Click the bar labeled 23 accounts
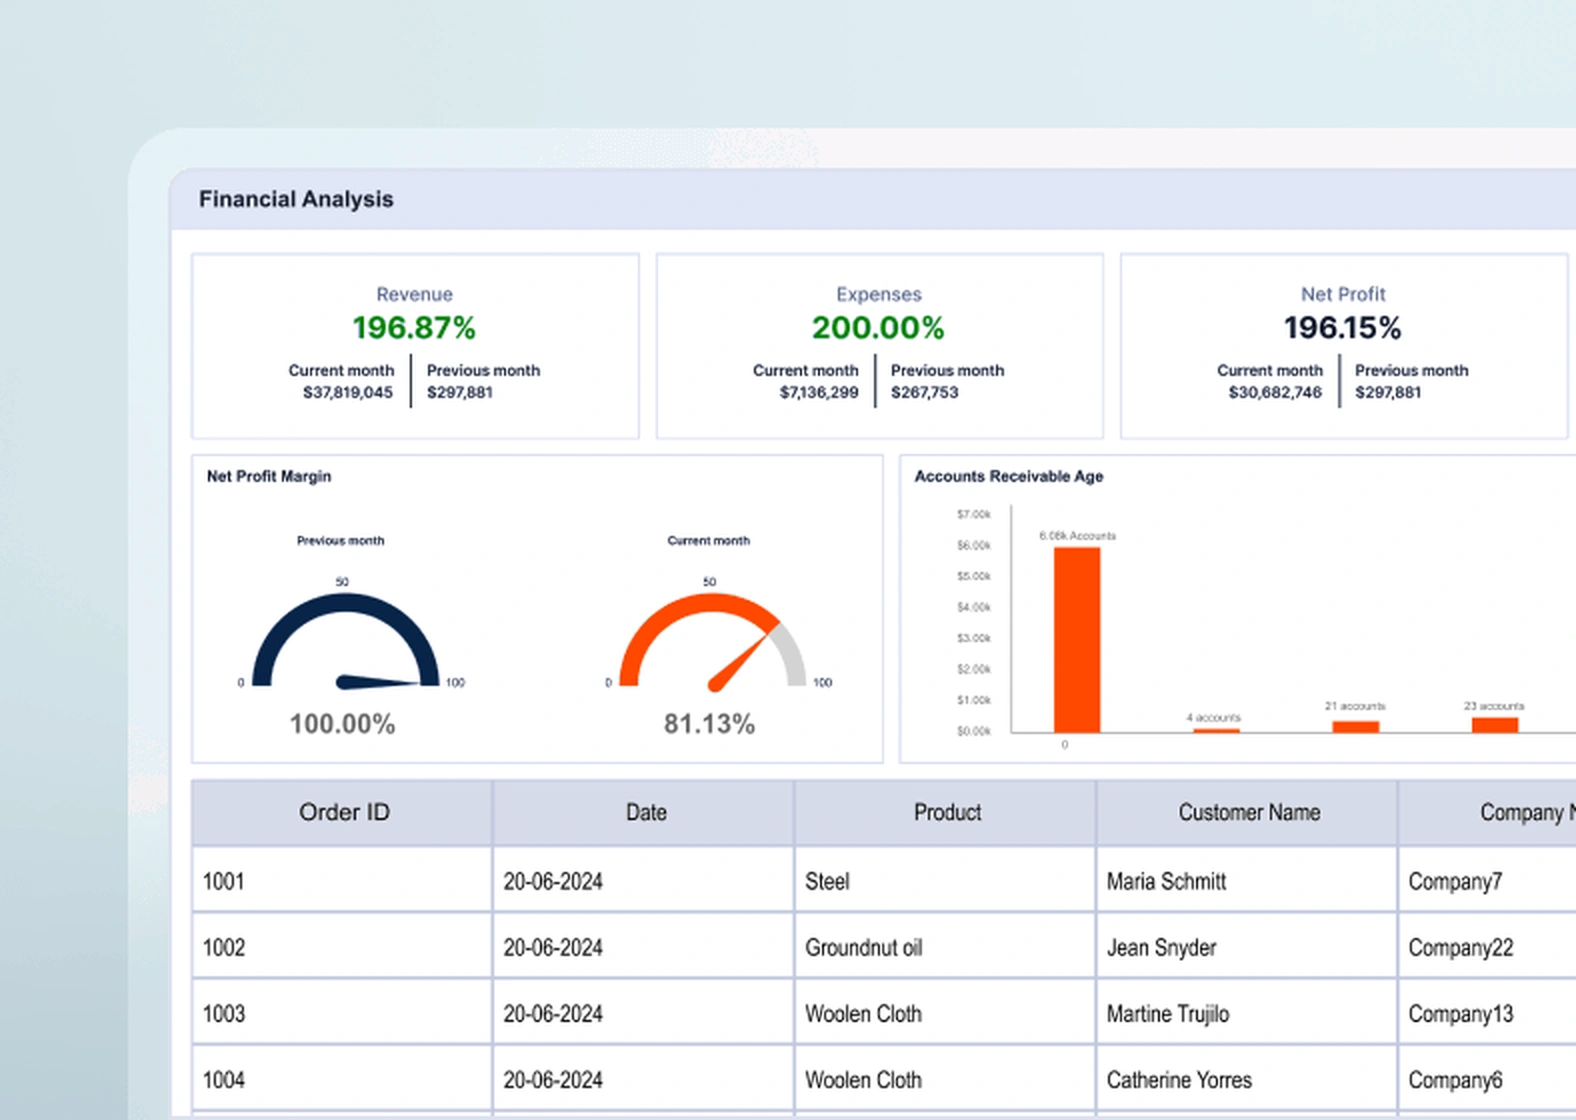The height and width of the screenshot is (1120, 1576). pyautogui.click(x=1494, y=725)
